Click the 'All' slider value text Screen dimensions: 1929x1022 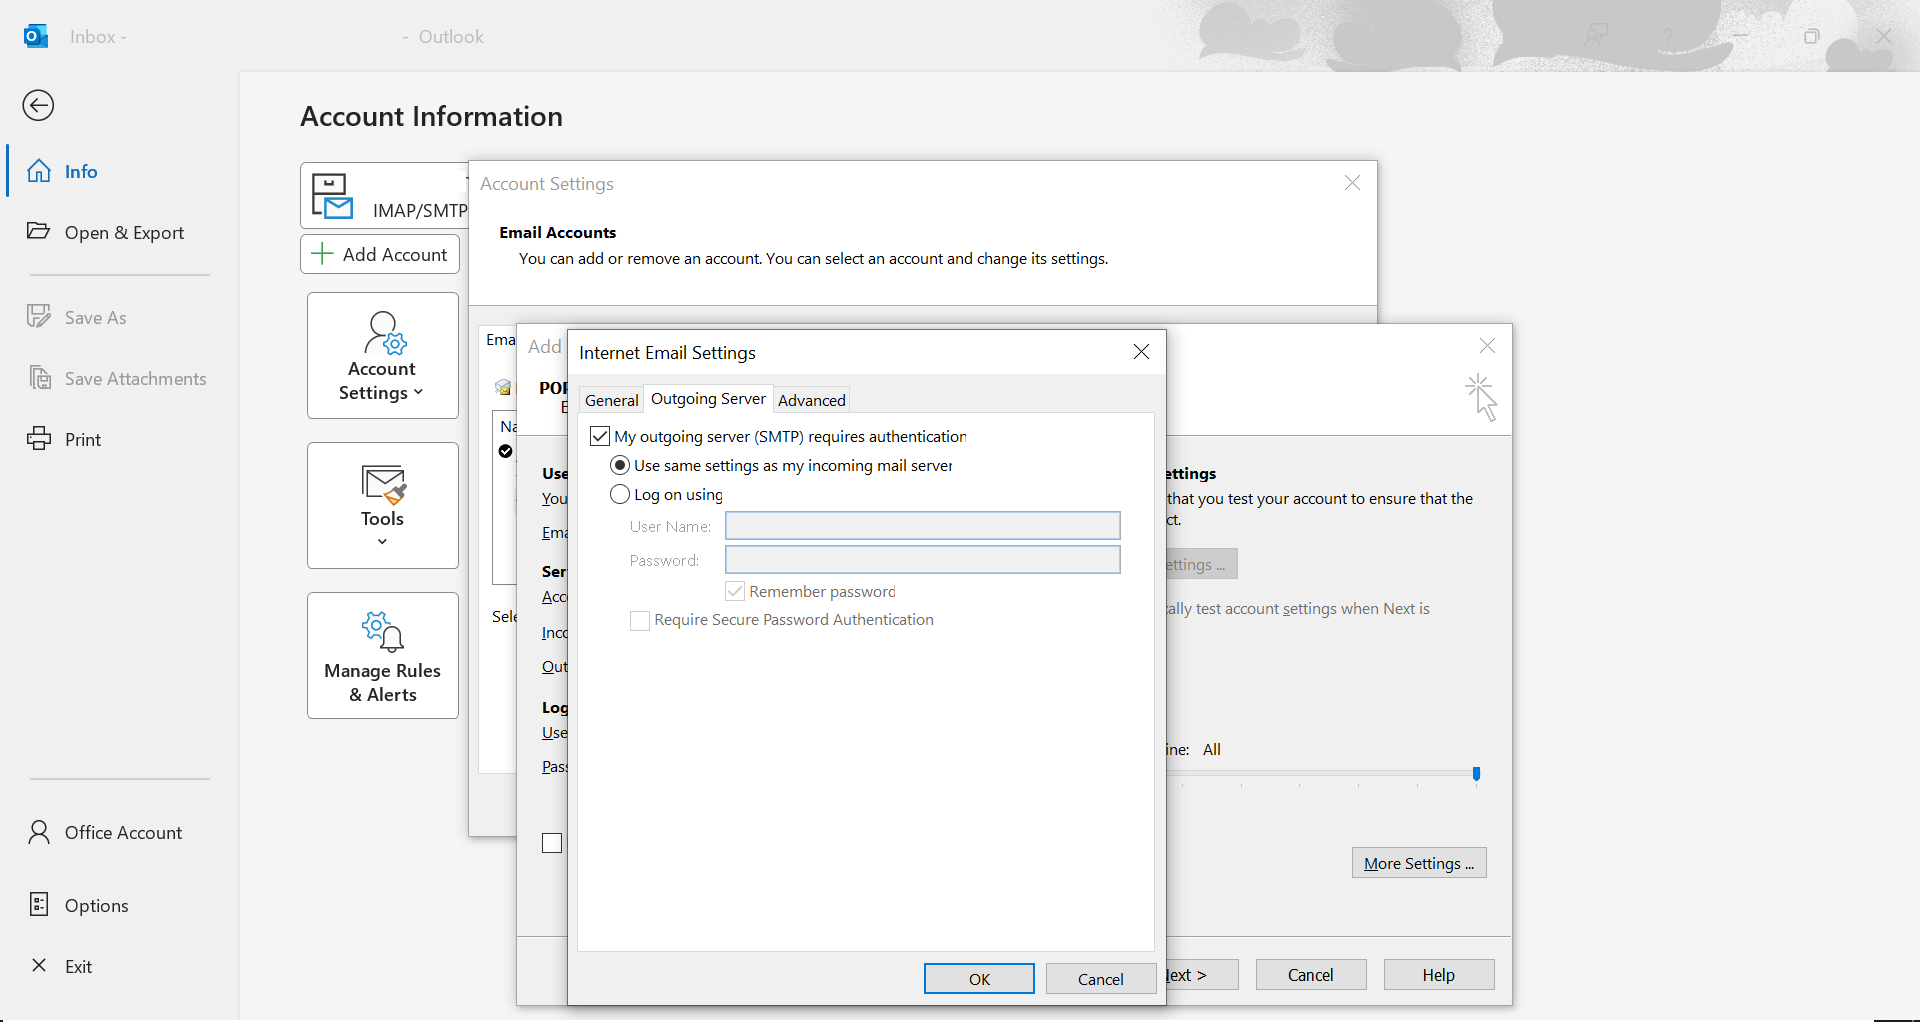click(1211, 749)
